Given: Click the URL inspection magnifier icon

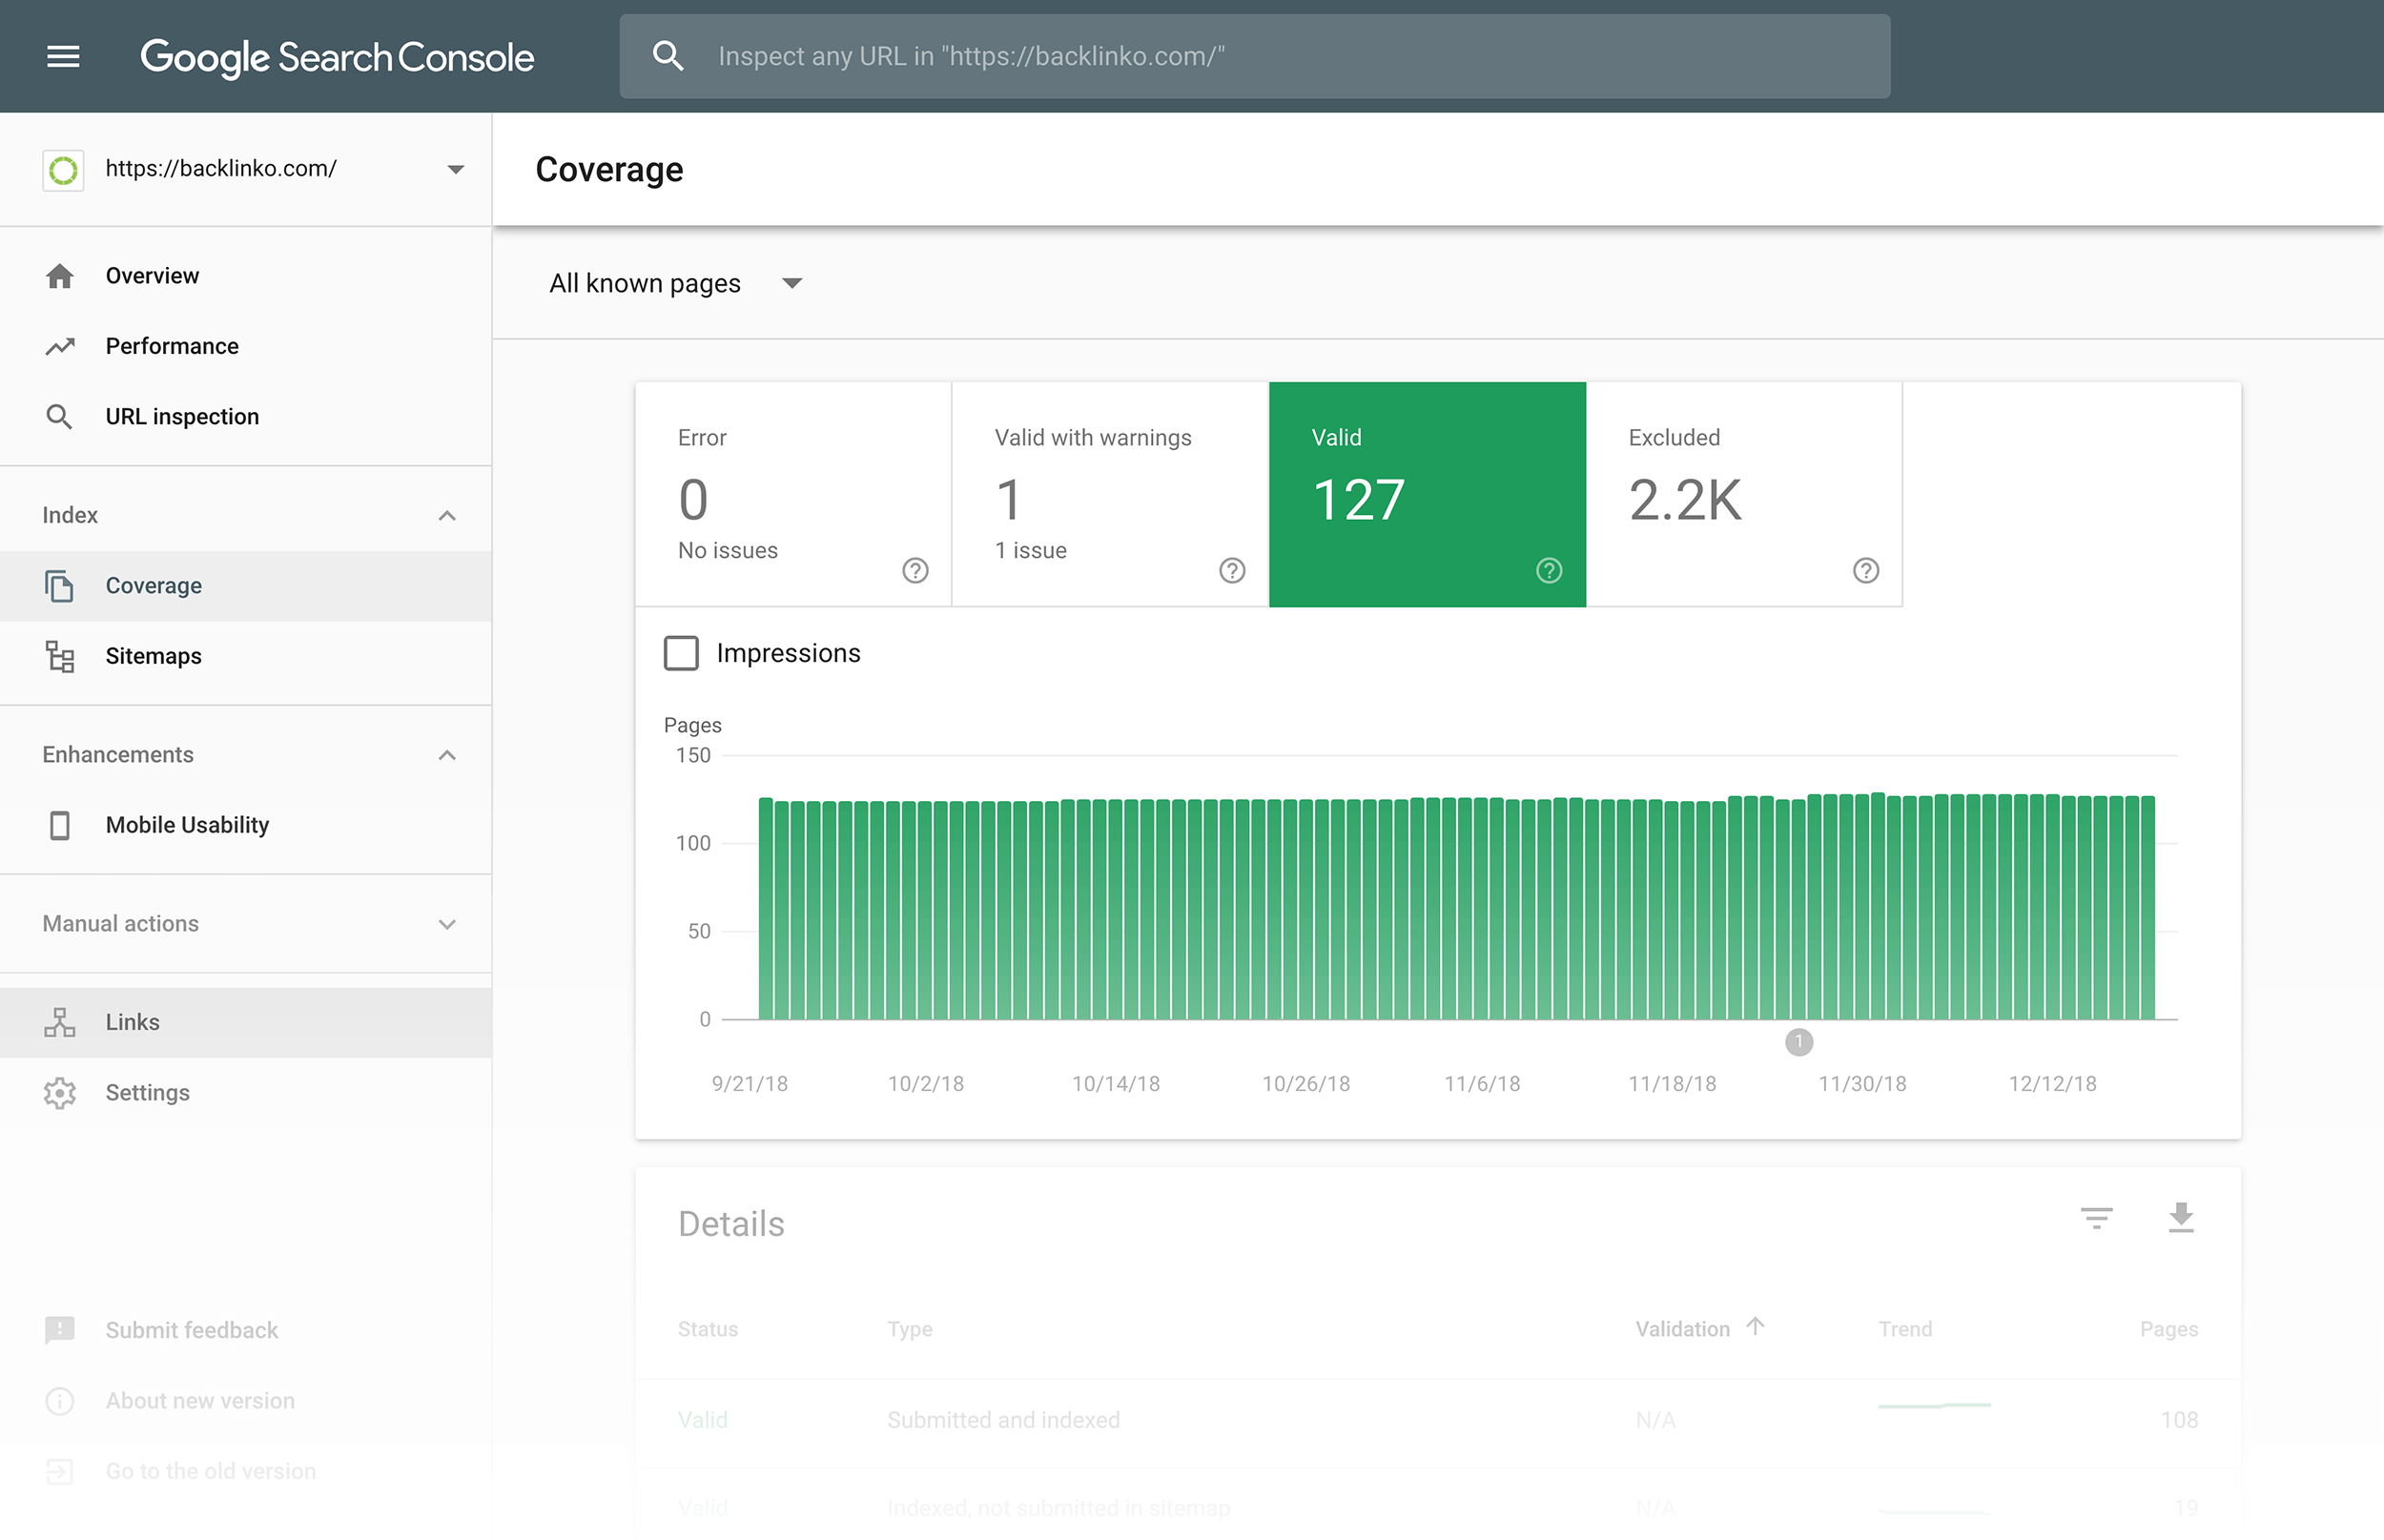Looking at the screenshot, I should click(60, 417).
